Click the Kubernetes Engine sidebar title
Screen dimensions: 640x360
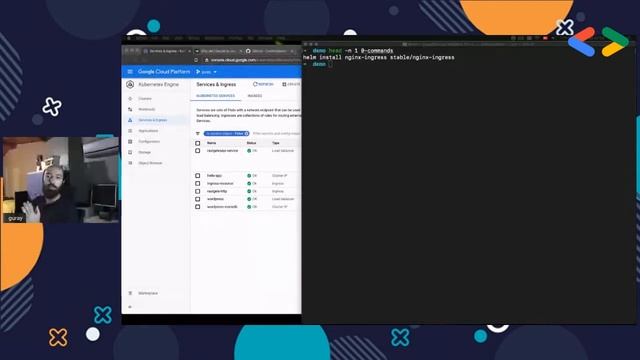click(x=158, y=84)
